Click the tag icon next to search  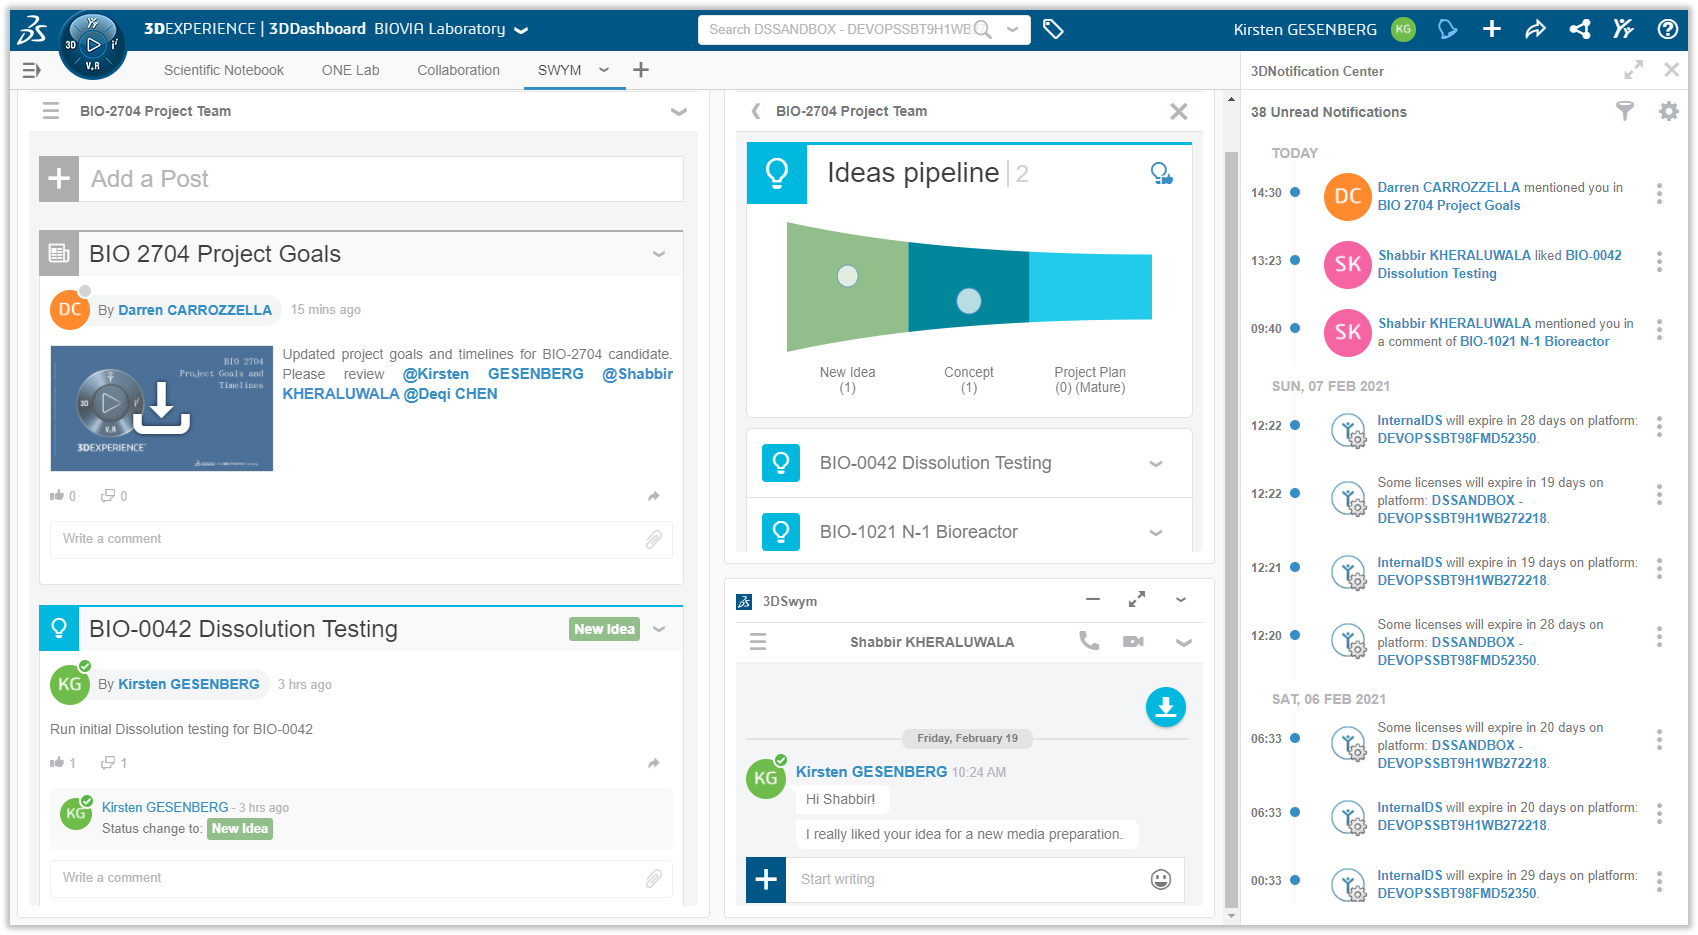click(1052, 29)
